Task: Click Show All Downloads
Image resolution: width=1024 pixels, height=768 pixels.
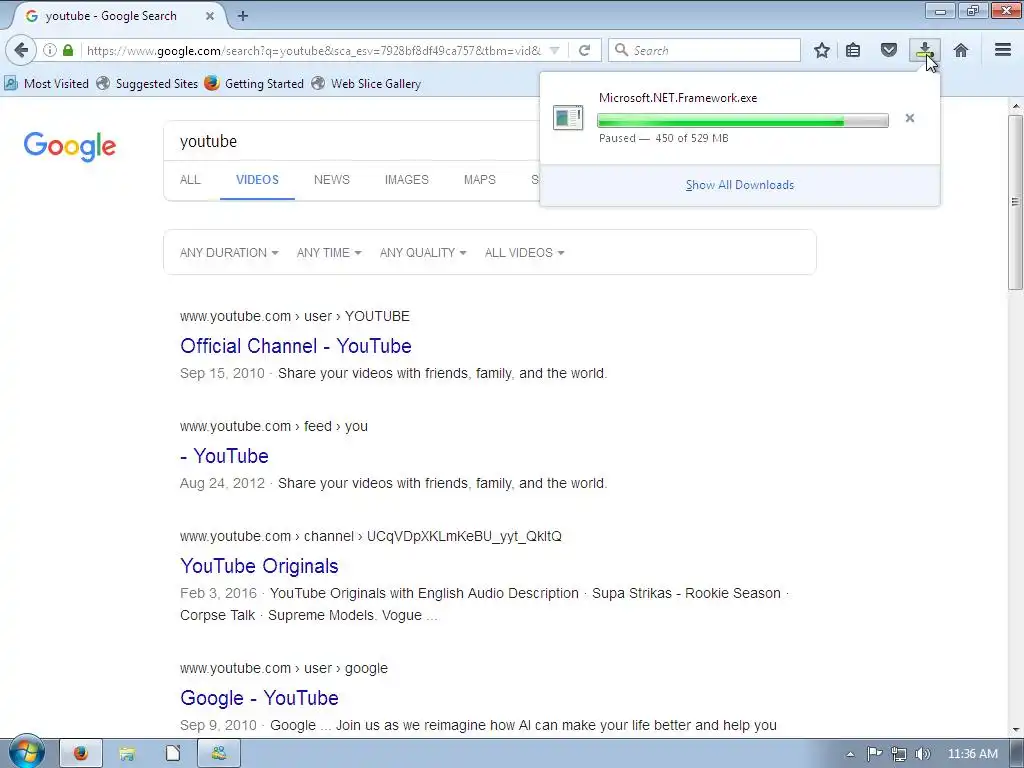Action: coord(740,185)
